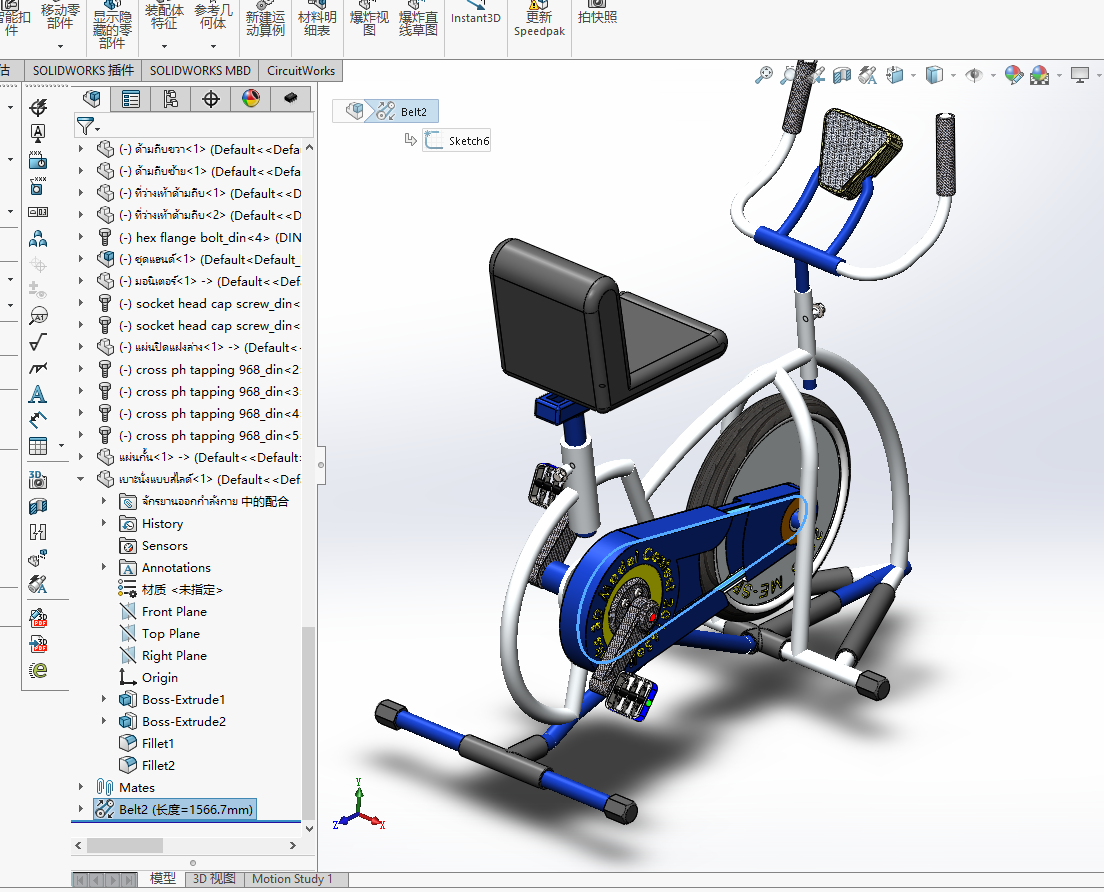Screen dimensions: 1104x892
Task: Click the Section View icon
Action: [842, 75]
